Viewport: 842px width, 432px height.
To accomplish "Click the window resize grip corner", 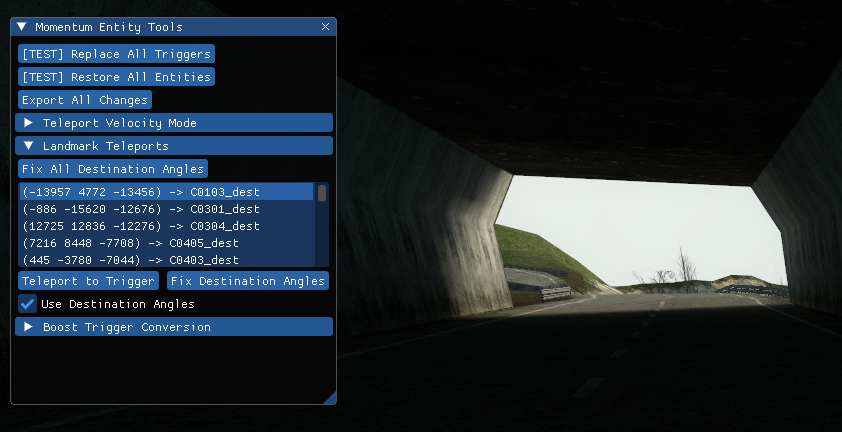I will pos(330,398).
